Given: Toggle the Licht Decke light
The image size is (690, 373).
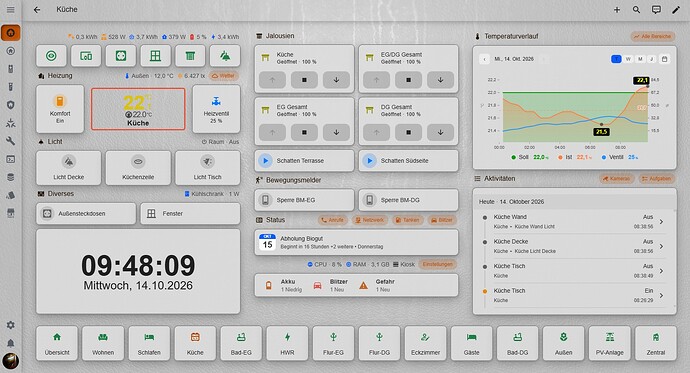Looking at the screenshot, I should 69,168.
